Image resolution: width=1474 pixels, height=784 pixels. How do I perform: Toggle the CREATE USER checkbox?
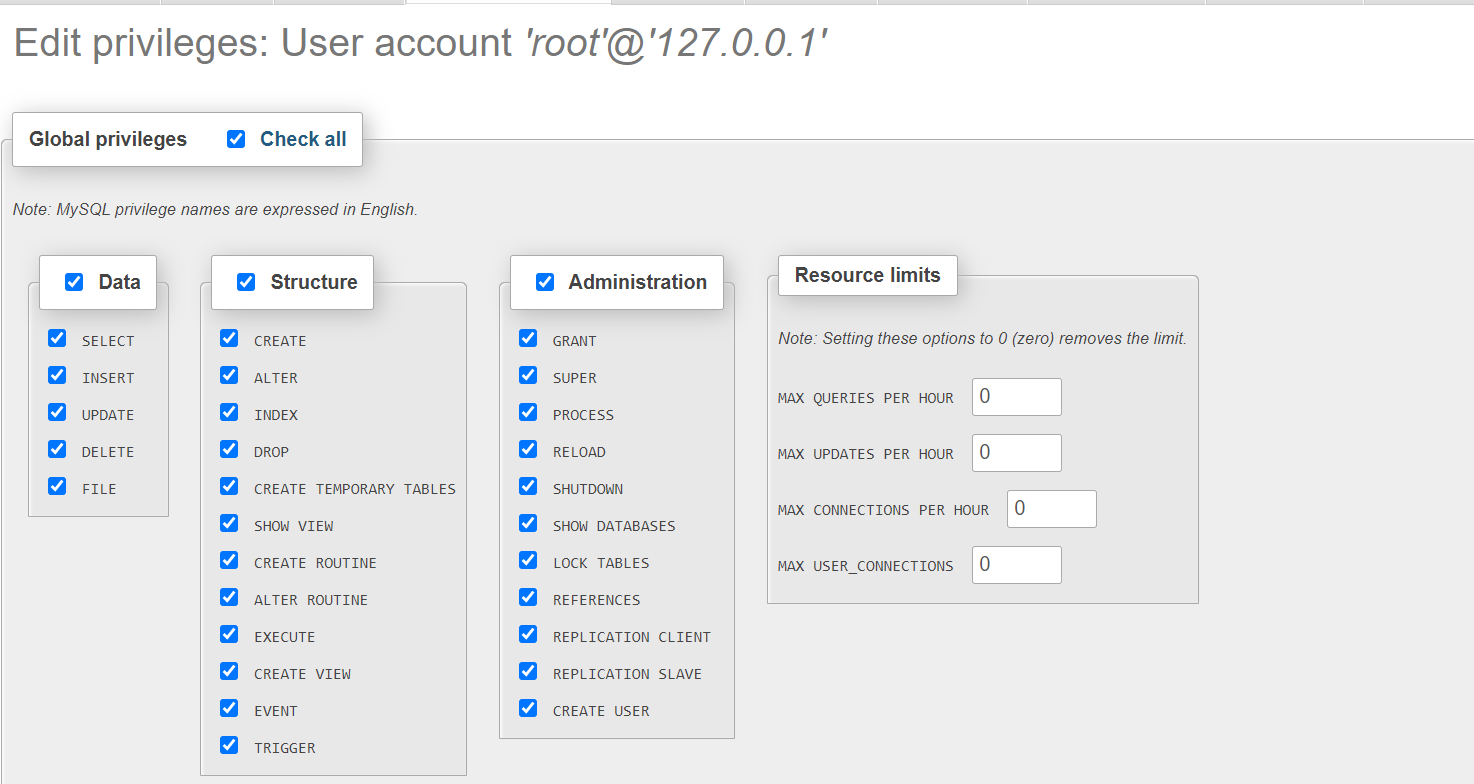pyautogui.click(x=528, y=708)
